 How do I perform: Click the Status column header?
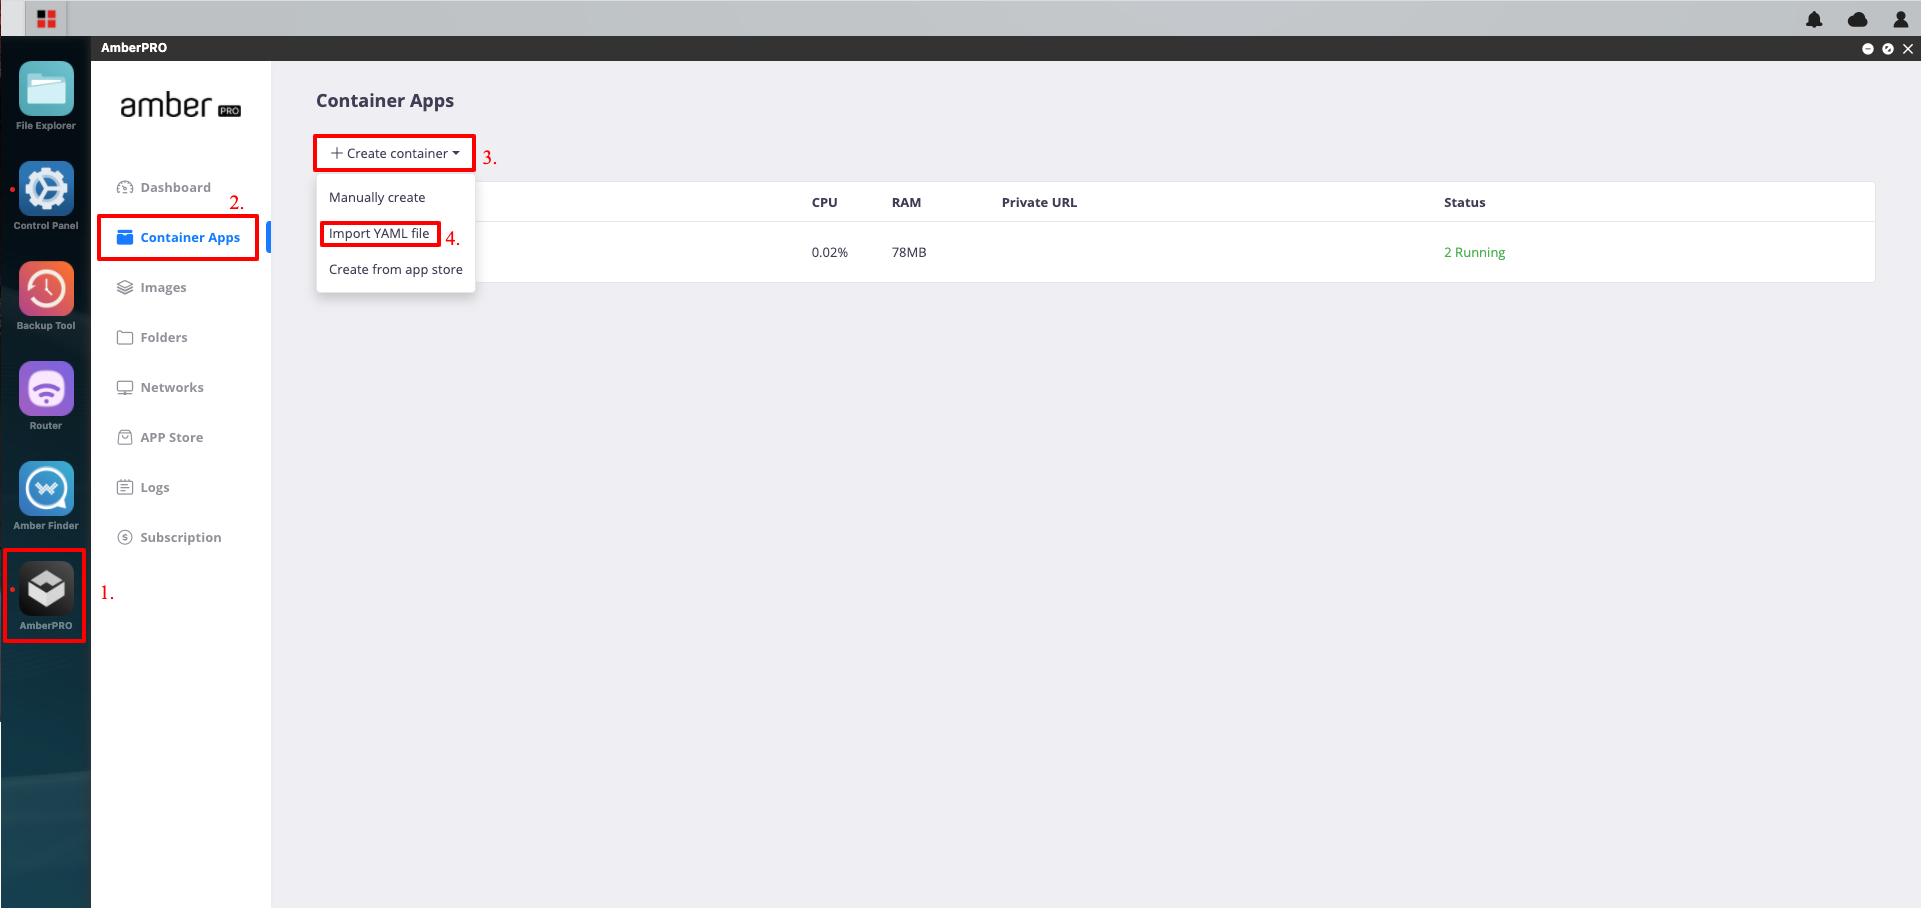tap(1464, 202)
